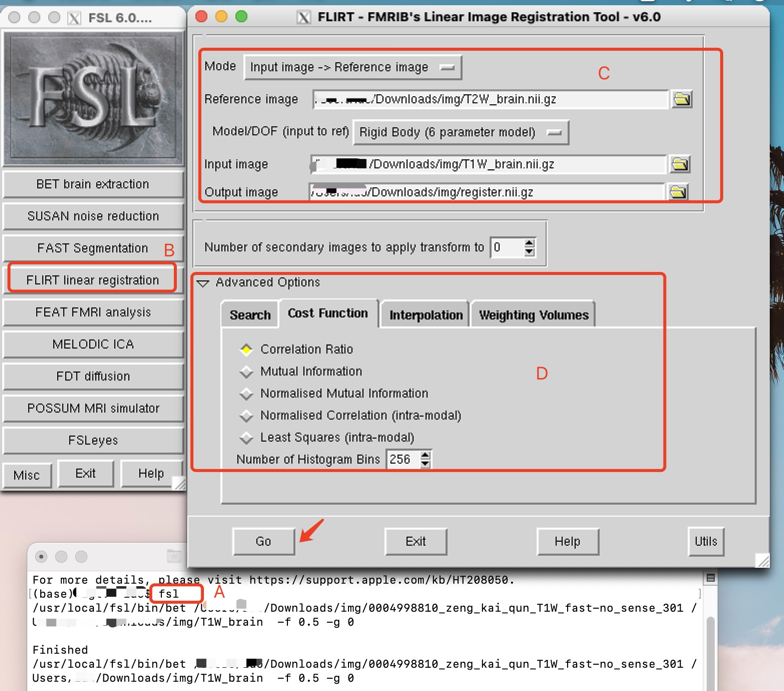Screen dimensions: 784x691
Task: Open the Model/DOF Rigid Body dropdown
Action: 460,132
